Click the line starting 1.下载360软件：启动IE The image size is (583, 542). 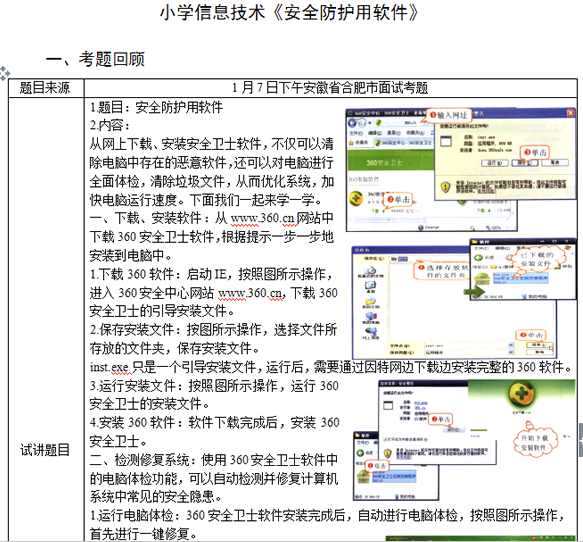211,274
